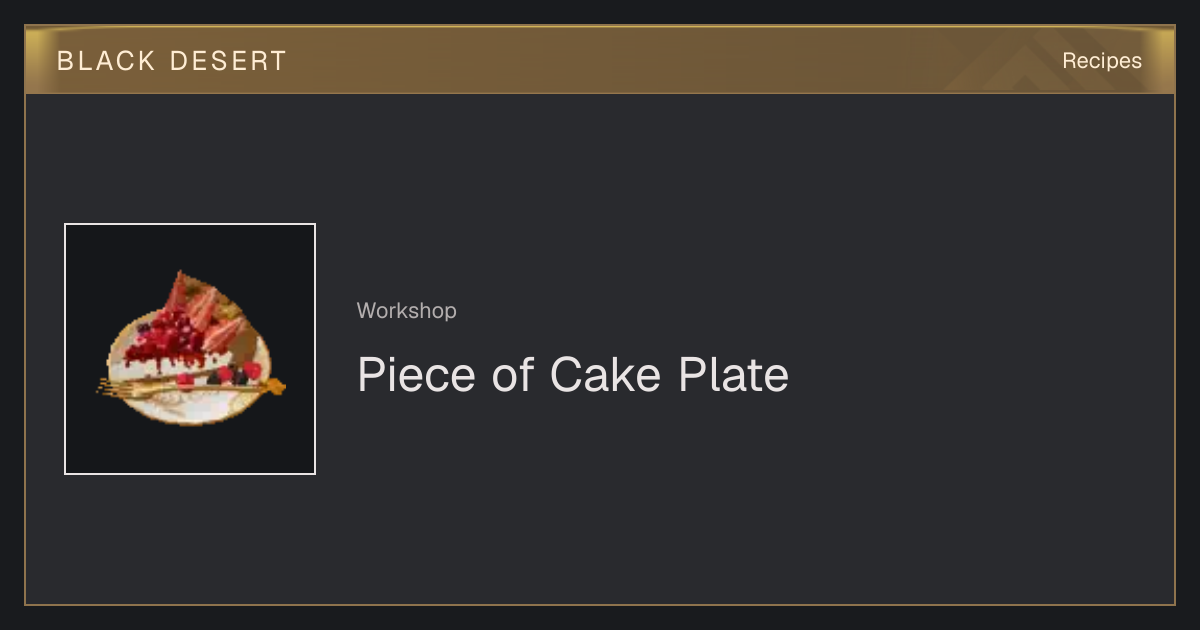Open the Recipes section

click(x=1101, y=61)
